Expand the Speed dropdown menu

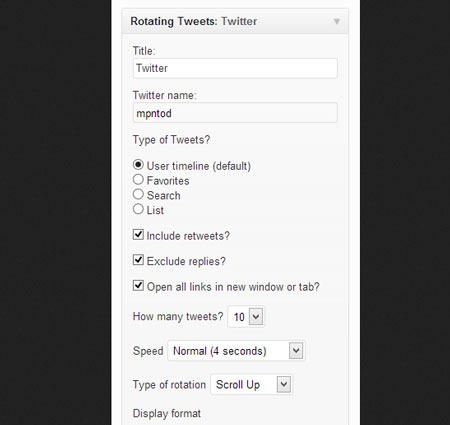click(236, 351)
